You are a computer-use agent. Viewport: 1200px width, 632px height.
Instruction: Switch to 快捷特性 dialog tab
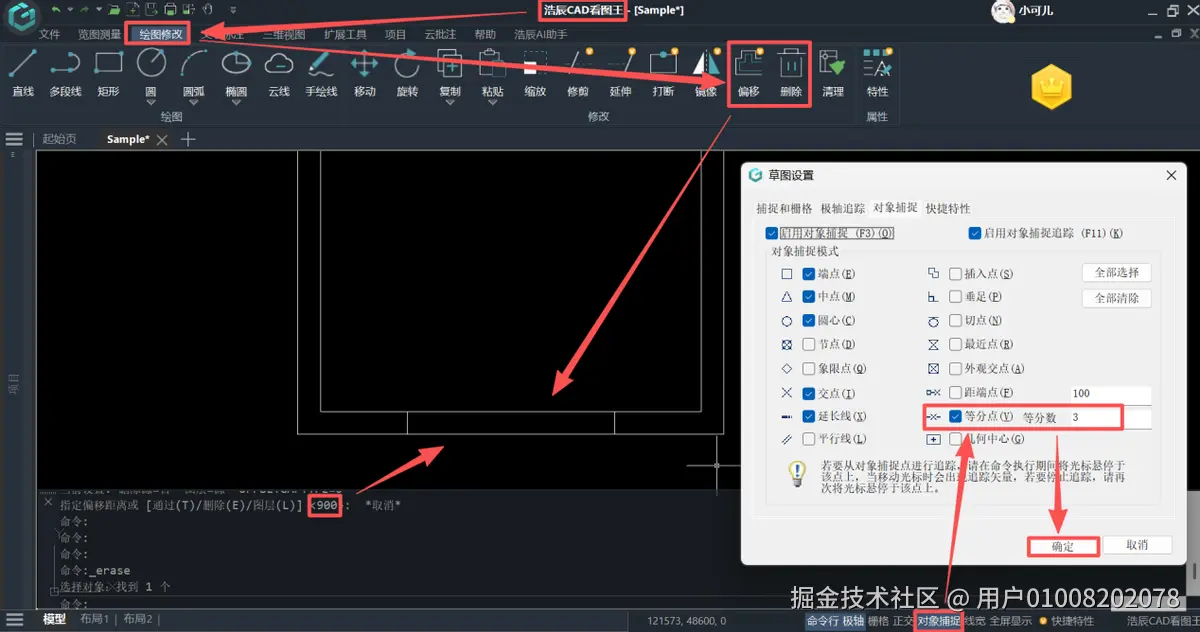(948, 208)
